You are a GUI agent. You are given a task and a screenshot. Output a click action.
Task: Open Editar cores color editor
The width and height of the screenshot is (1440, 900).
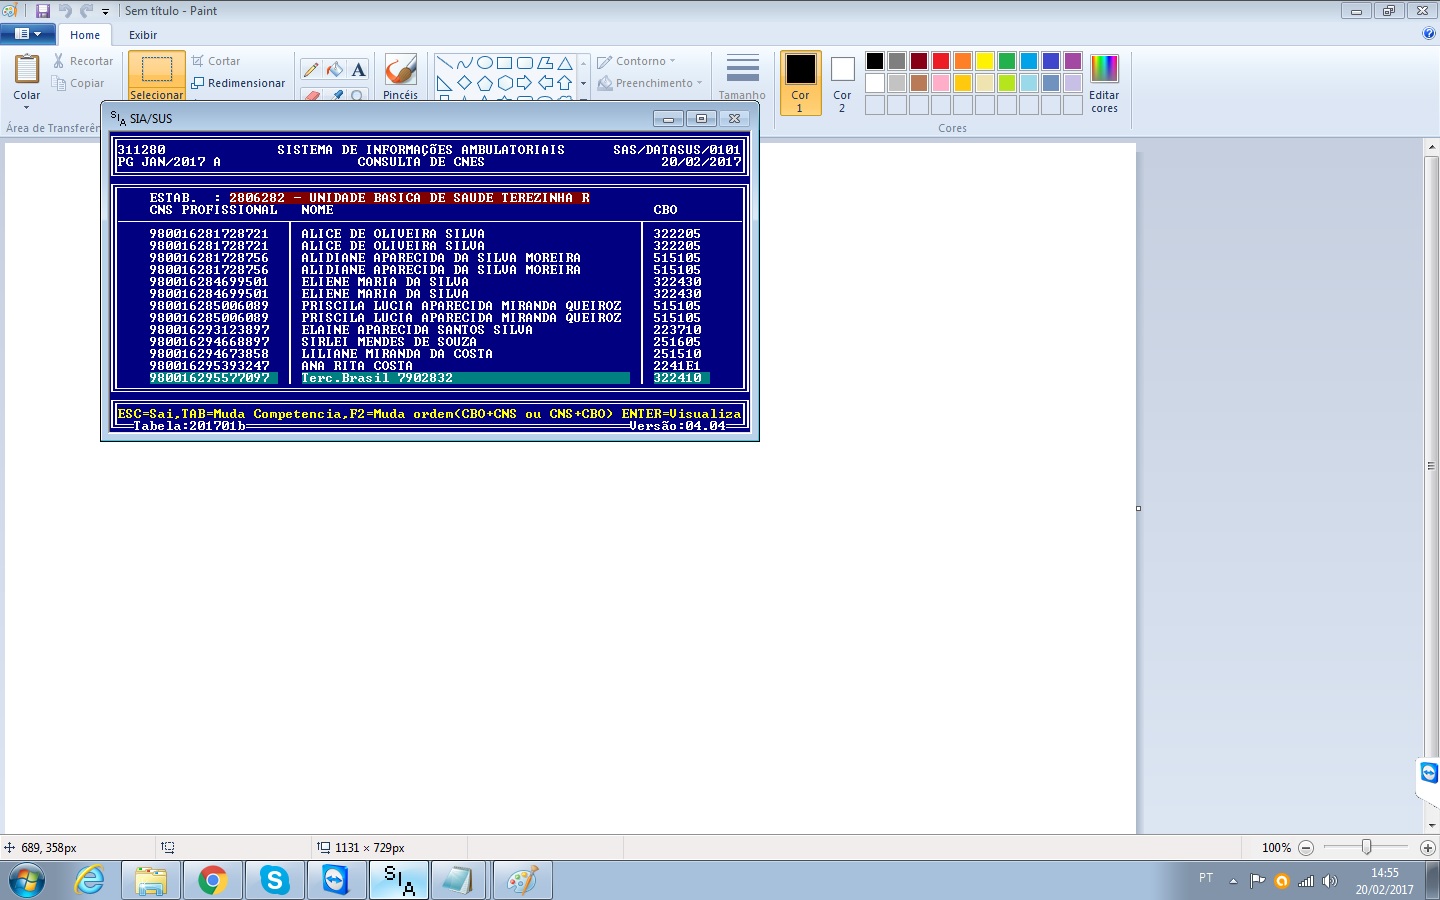[1104, 83]
